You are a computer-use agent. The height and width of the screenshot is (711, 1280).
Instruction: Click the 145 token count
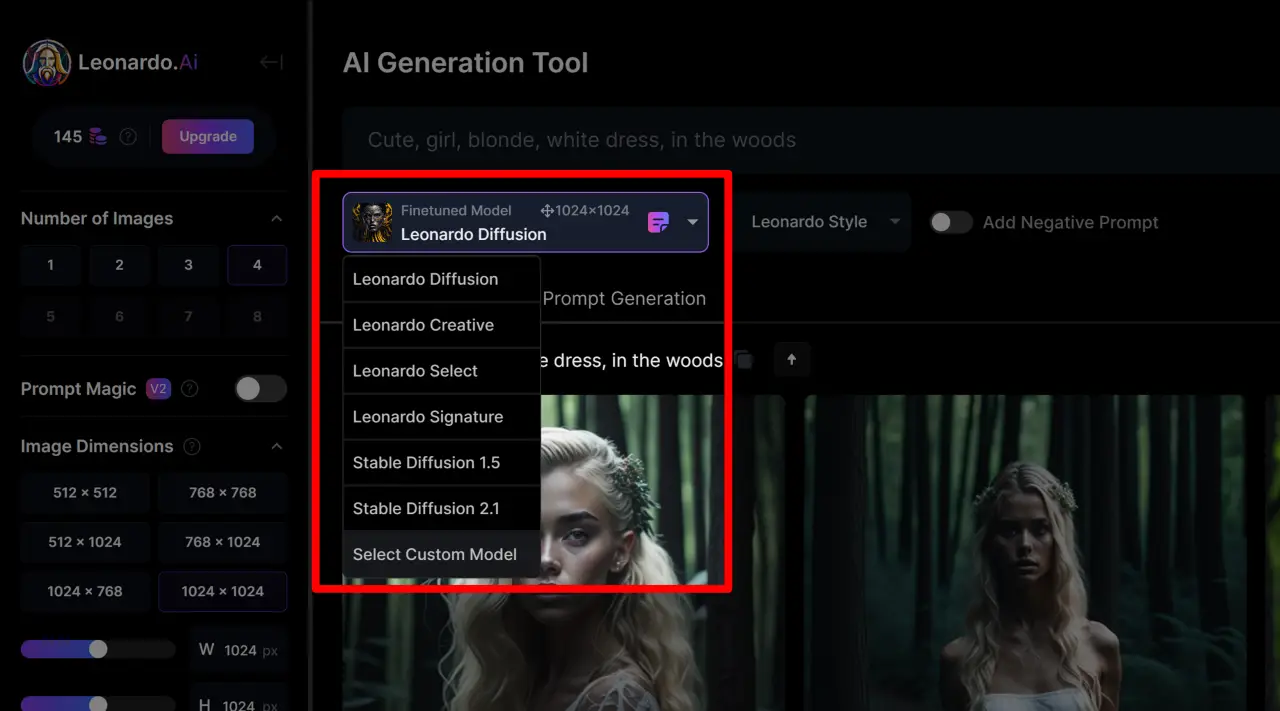pyautogui.click(x=68, y=137)
